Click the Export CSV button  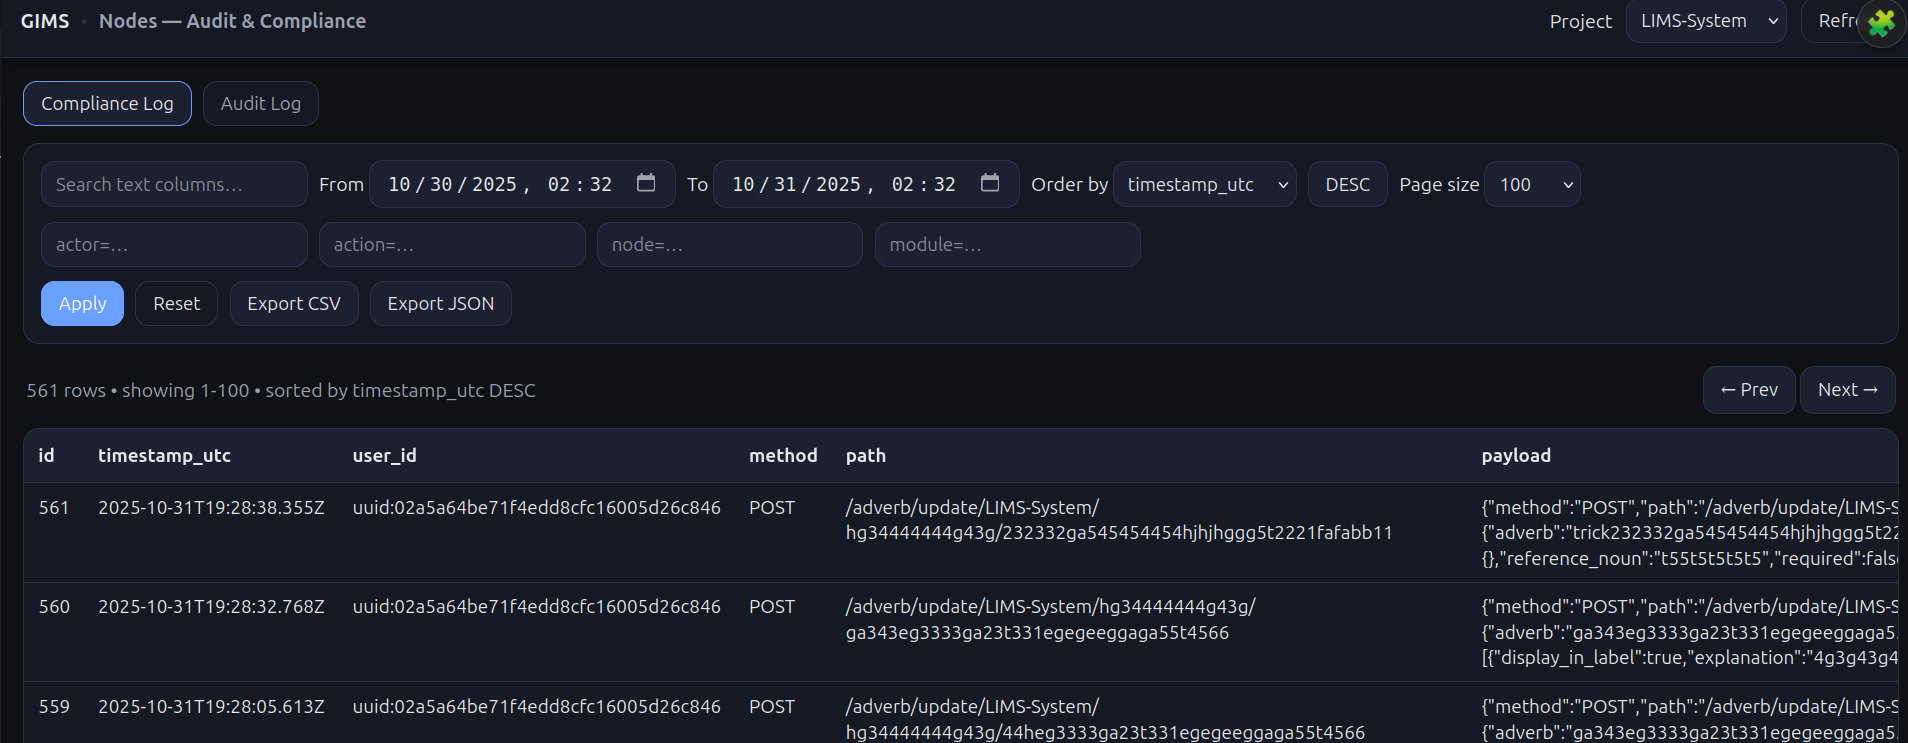(x=294, y=304)
